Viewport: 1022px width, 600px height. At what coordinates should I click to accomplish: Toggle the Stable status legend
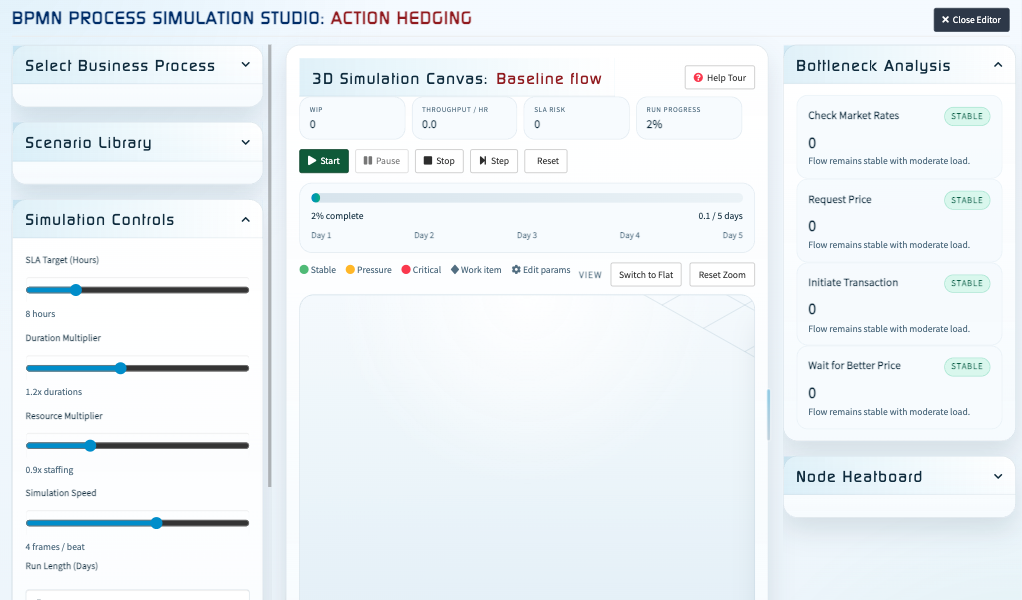coord(302,269)
